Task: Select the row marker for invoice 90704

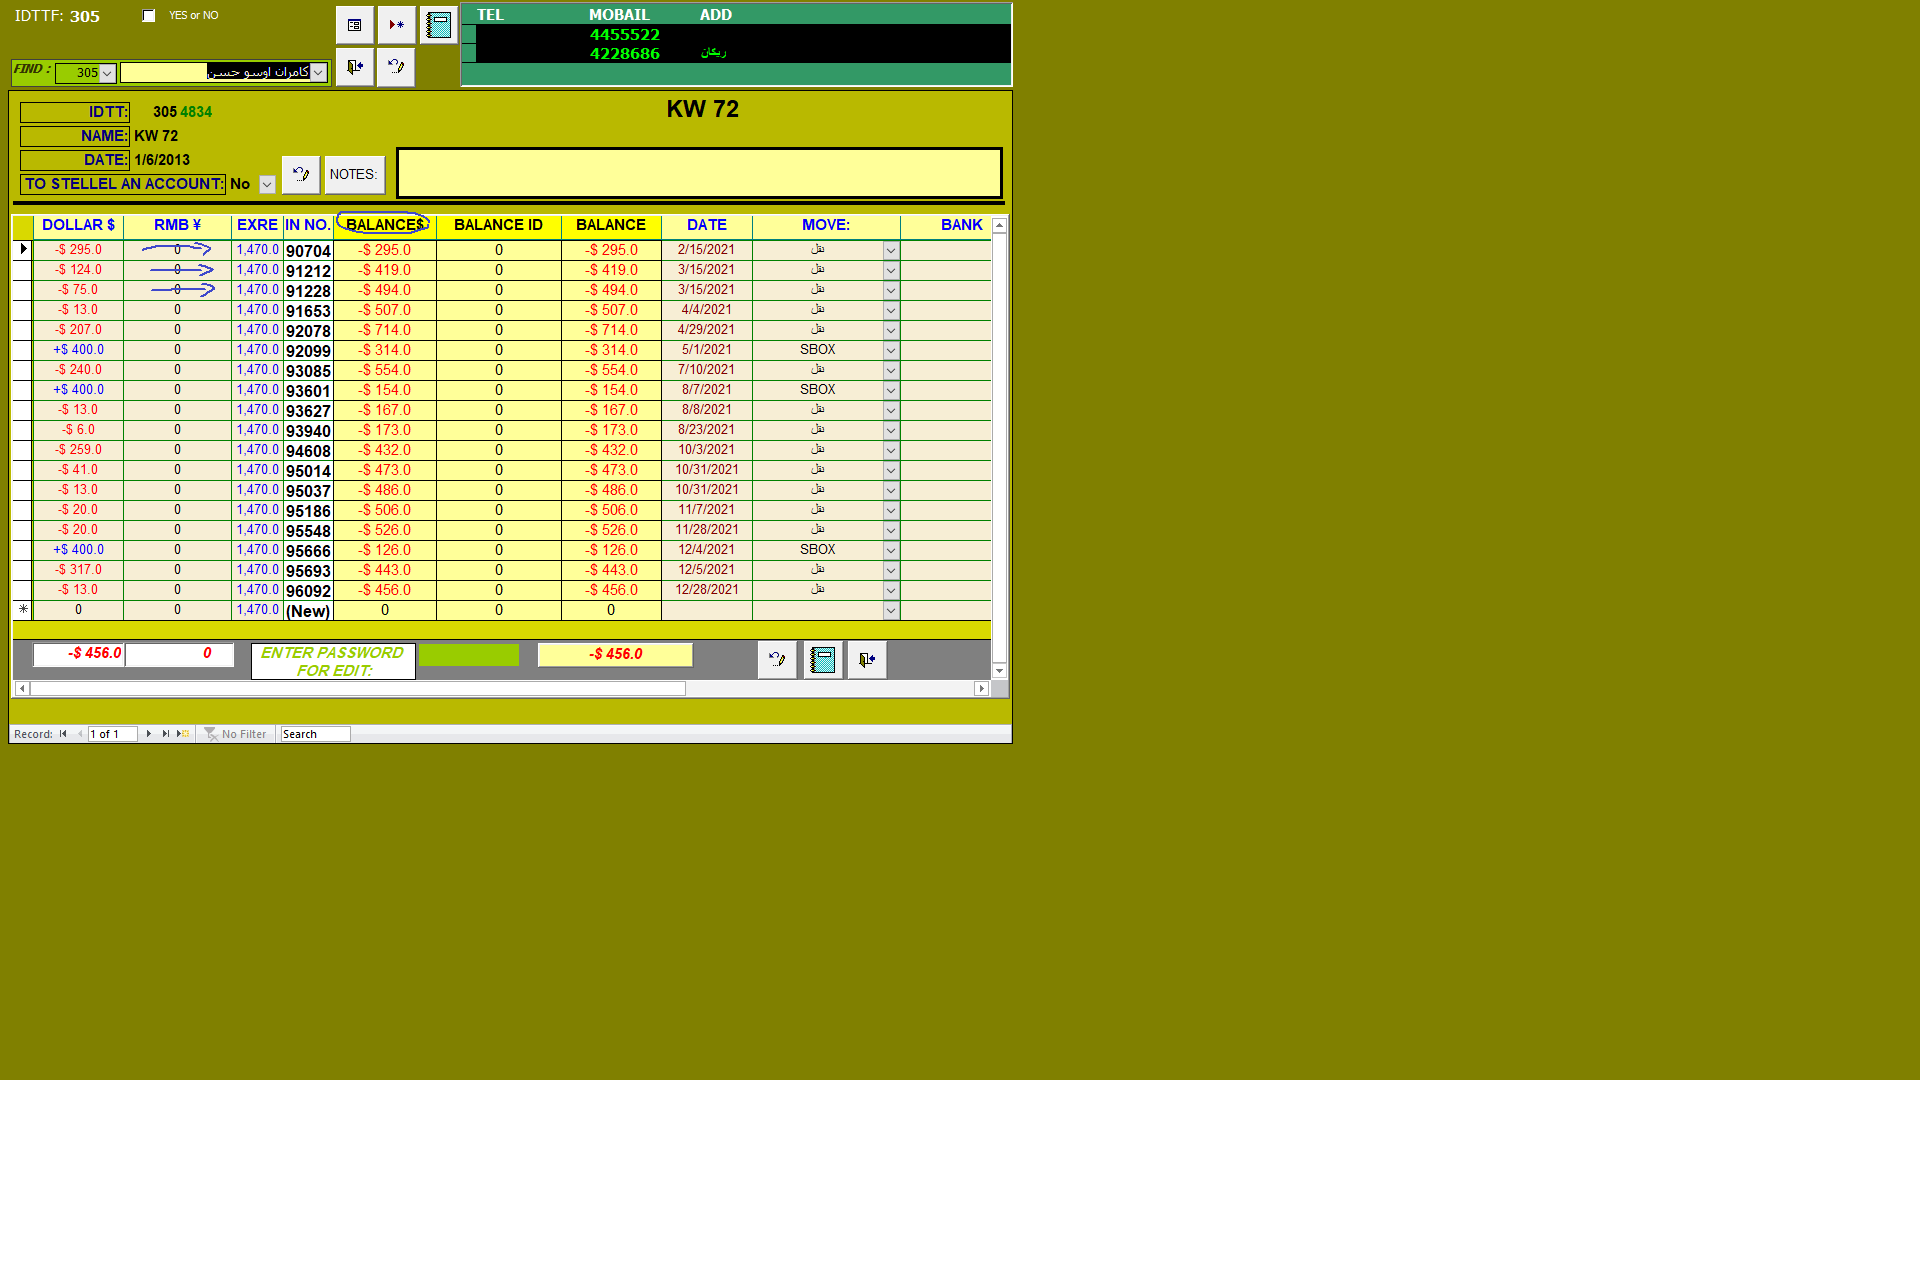Action: pyautogui.click(x=23, y=250)
